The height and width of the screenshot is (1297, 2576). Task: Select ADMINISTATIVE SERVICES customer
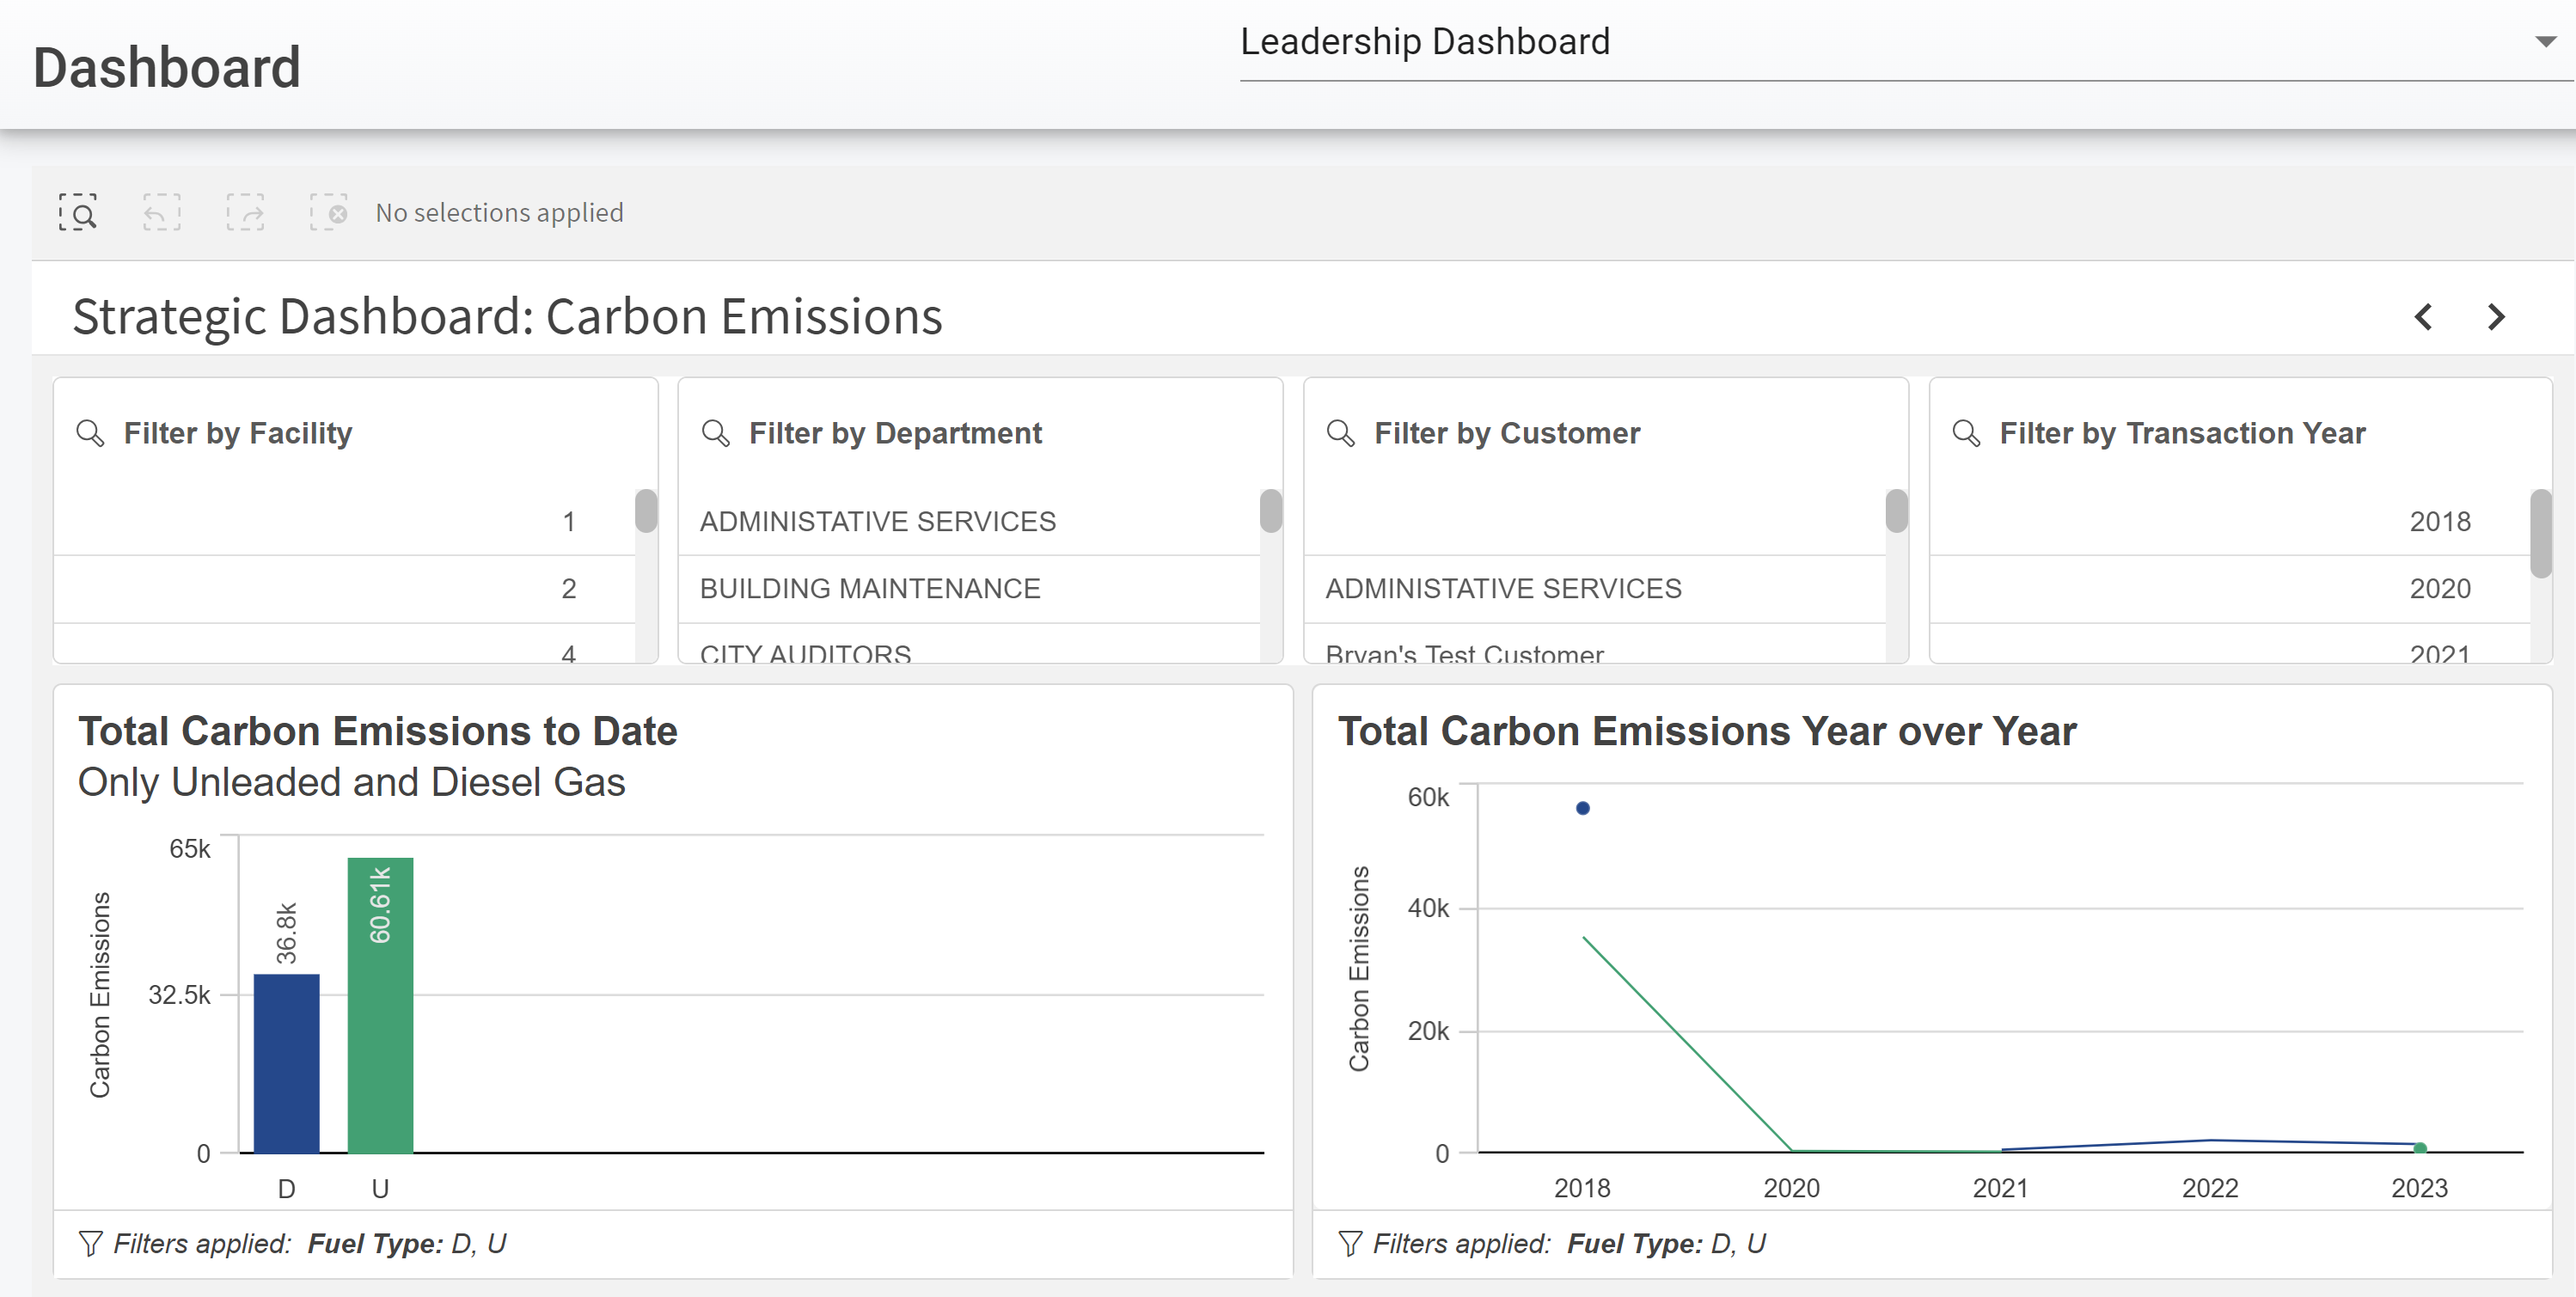(x=1502, y=588)
